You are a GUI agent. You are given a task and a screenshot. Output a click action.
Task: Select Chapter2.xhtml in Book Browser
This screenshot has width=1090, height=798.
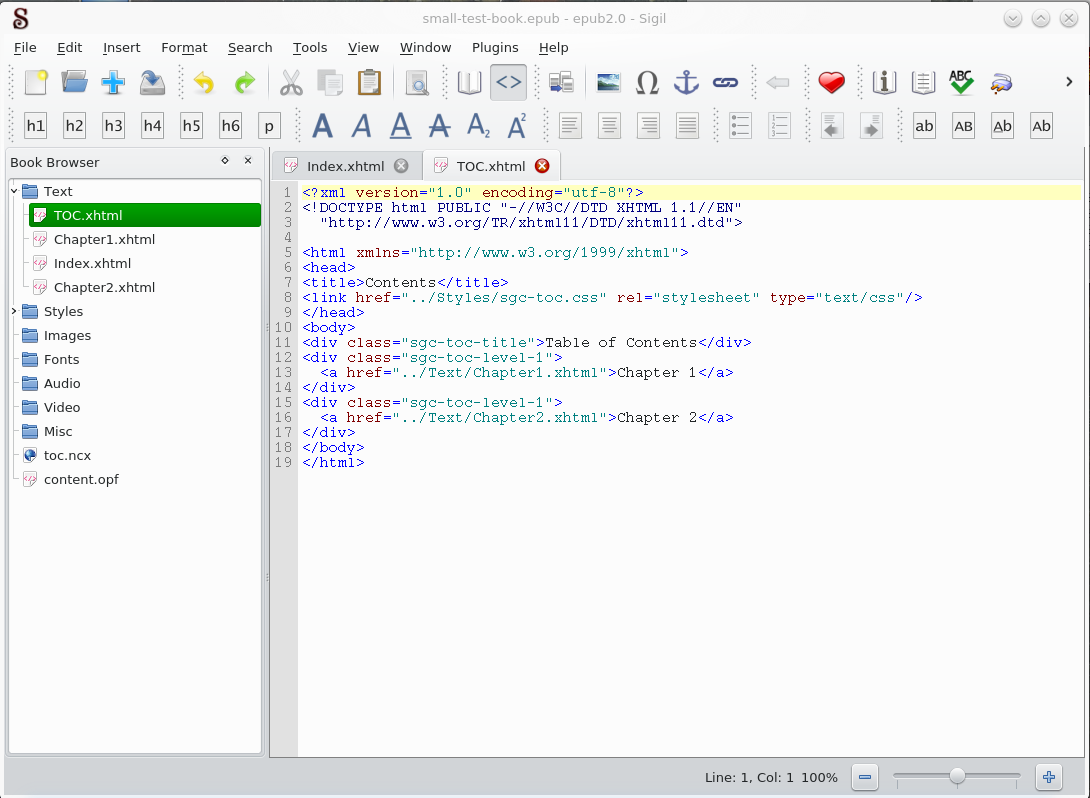point(104,287)
